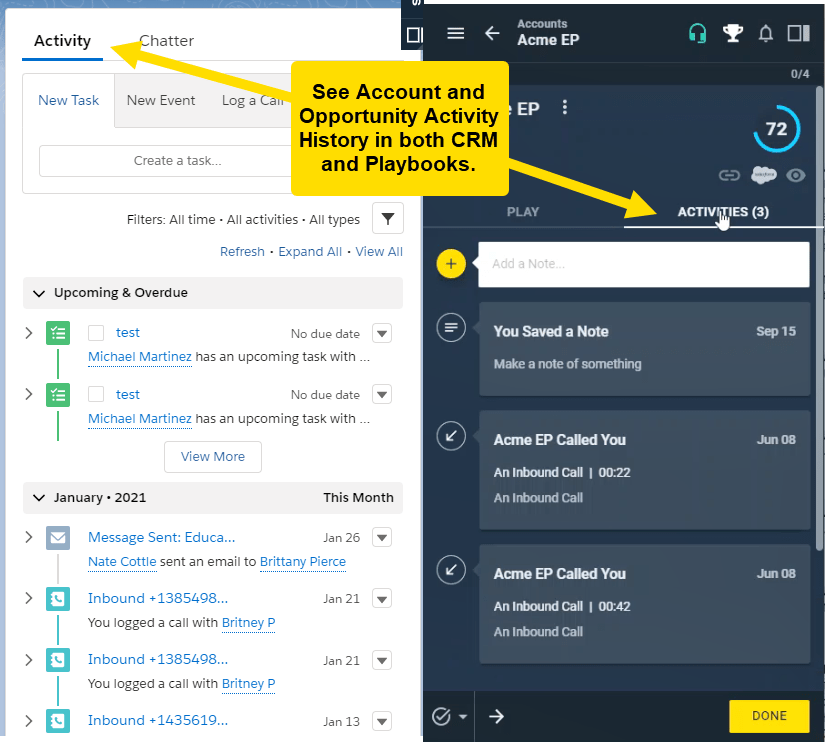Open the dropdown arrow on the first test task

click(382, 333)
